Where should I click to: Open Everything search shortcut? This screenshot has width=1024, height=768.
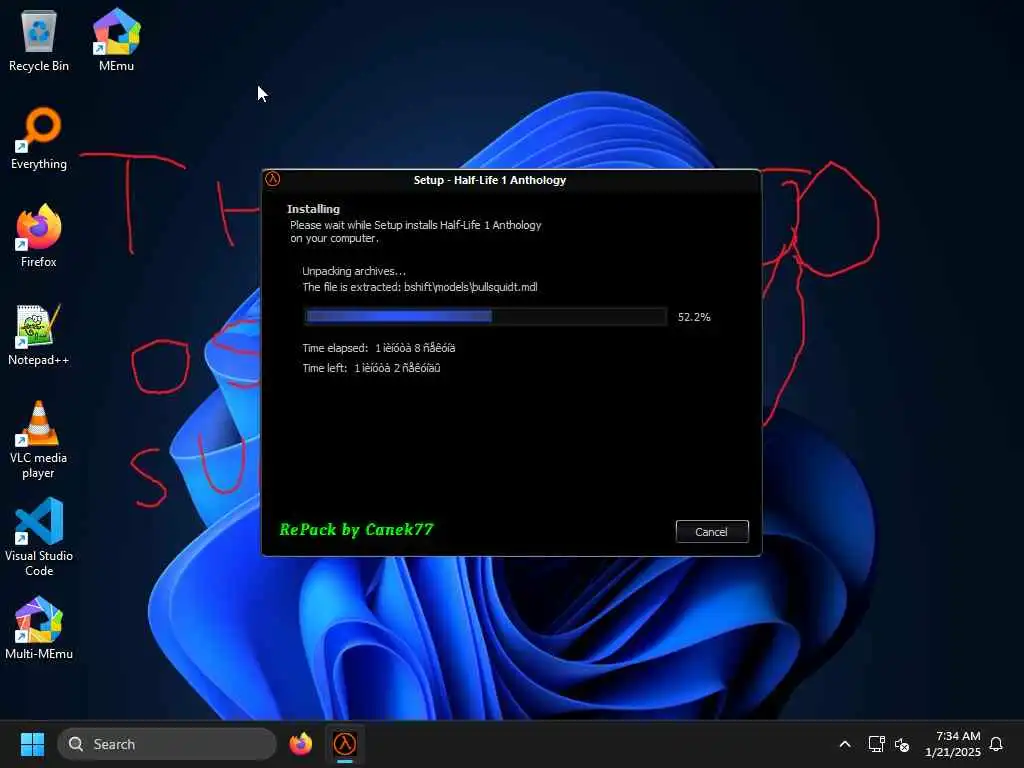(39, 138)
